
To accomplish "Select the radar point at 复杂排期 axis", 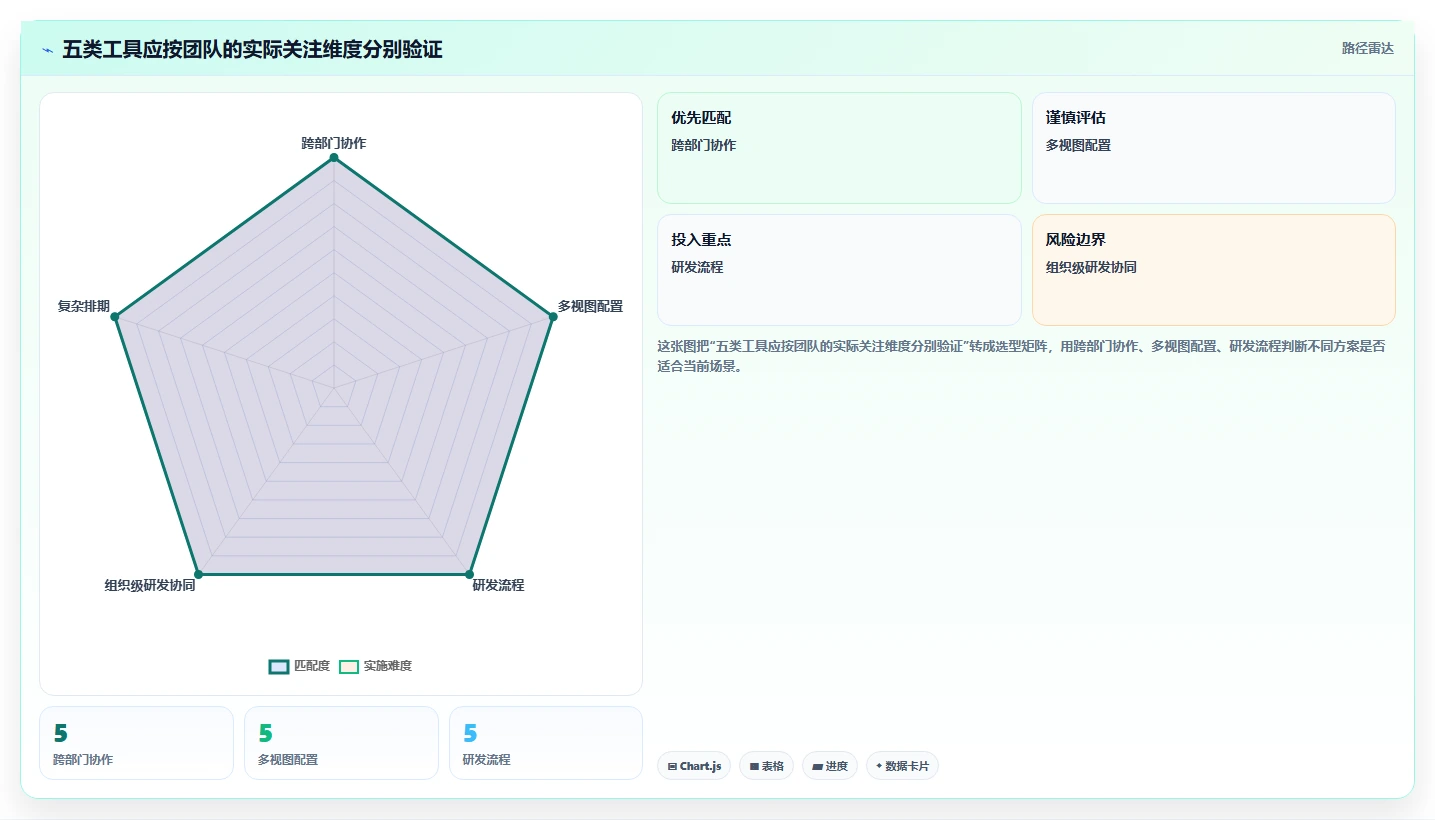I will pyautogui.click(x=115, y=316).
